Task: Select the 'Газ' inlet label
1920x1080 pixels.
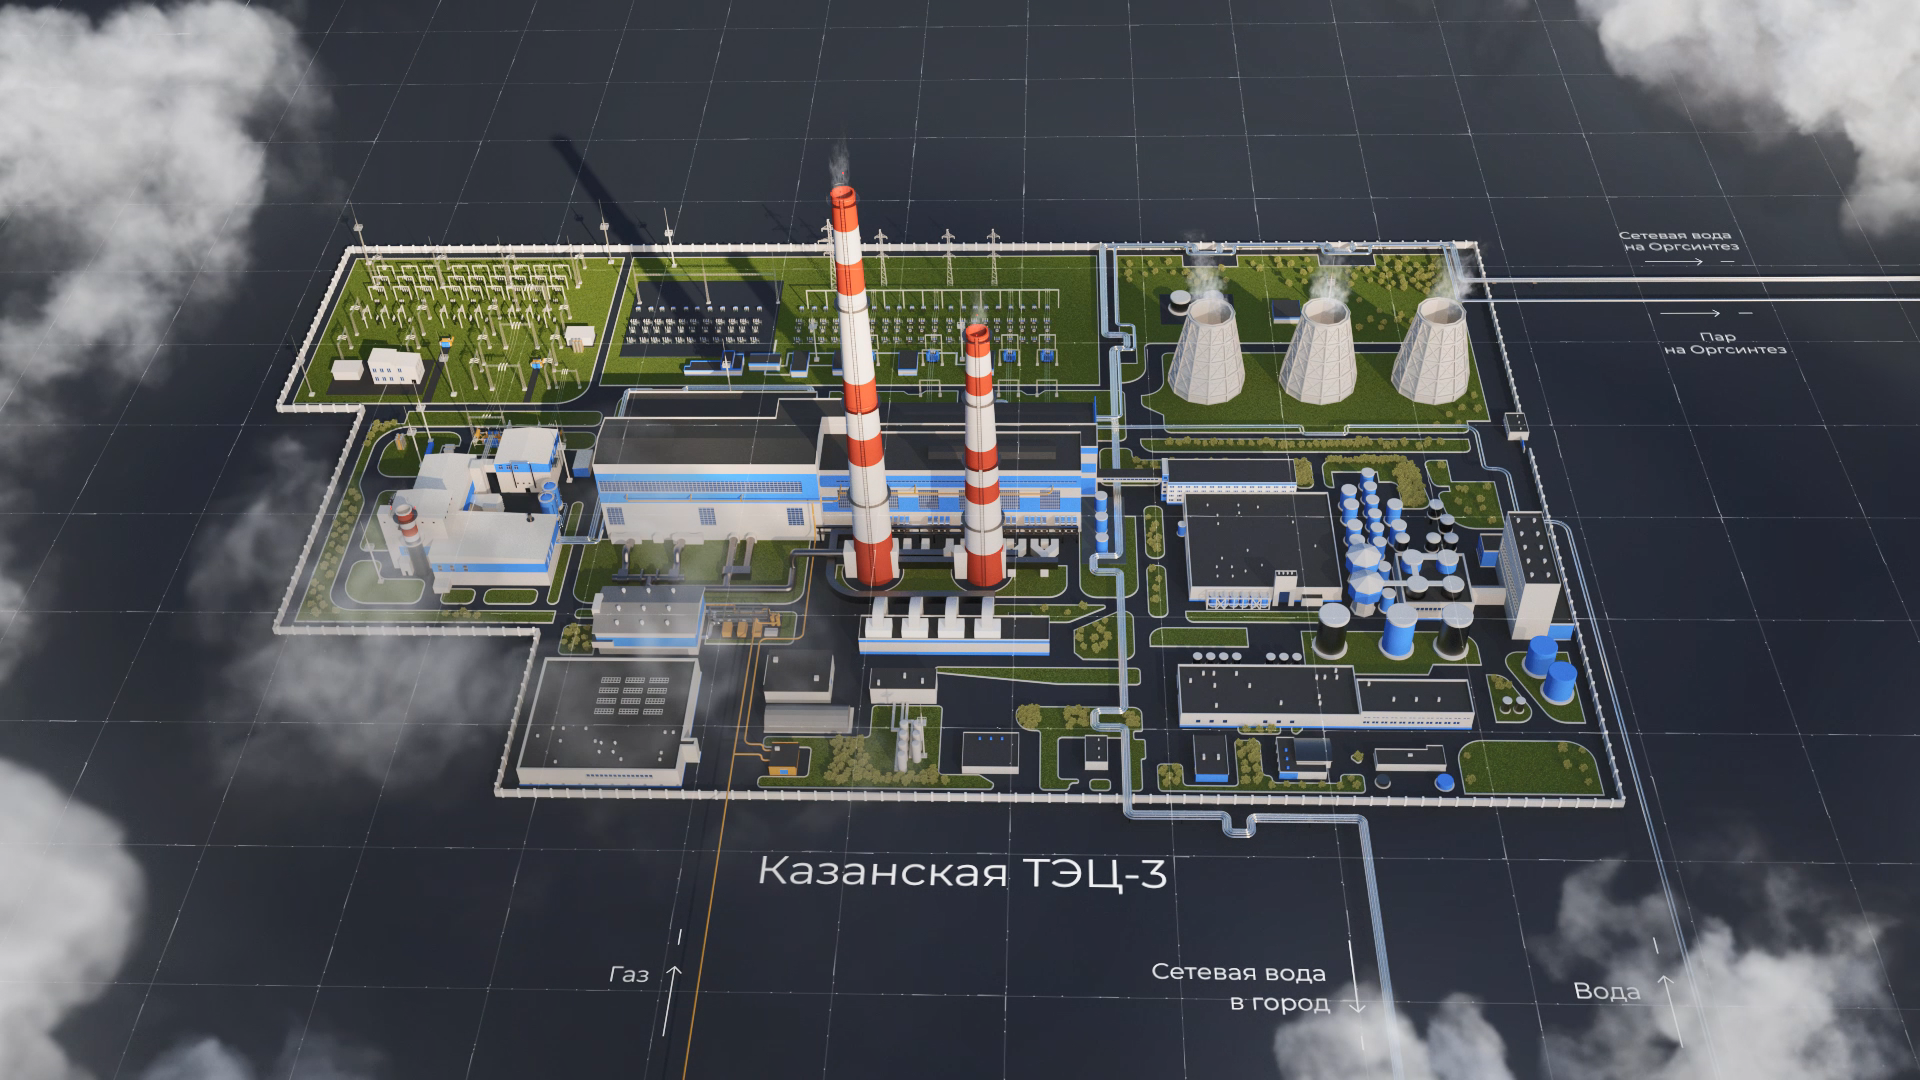Action: coord(628,975)
